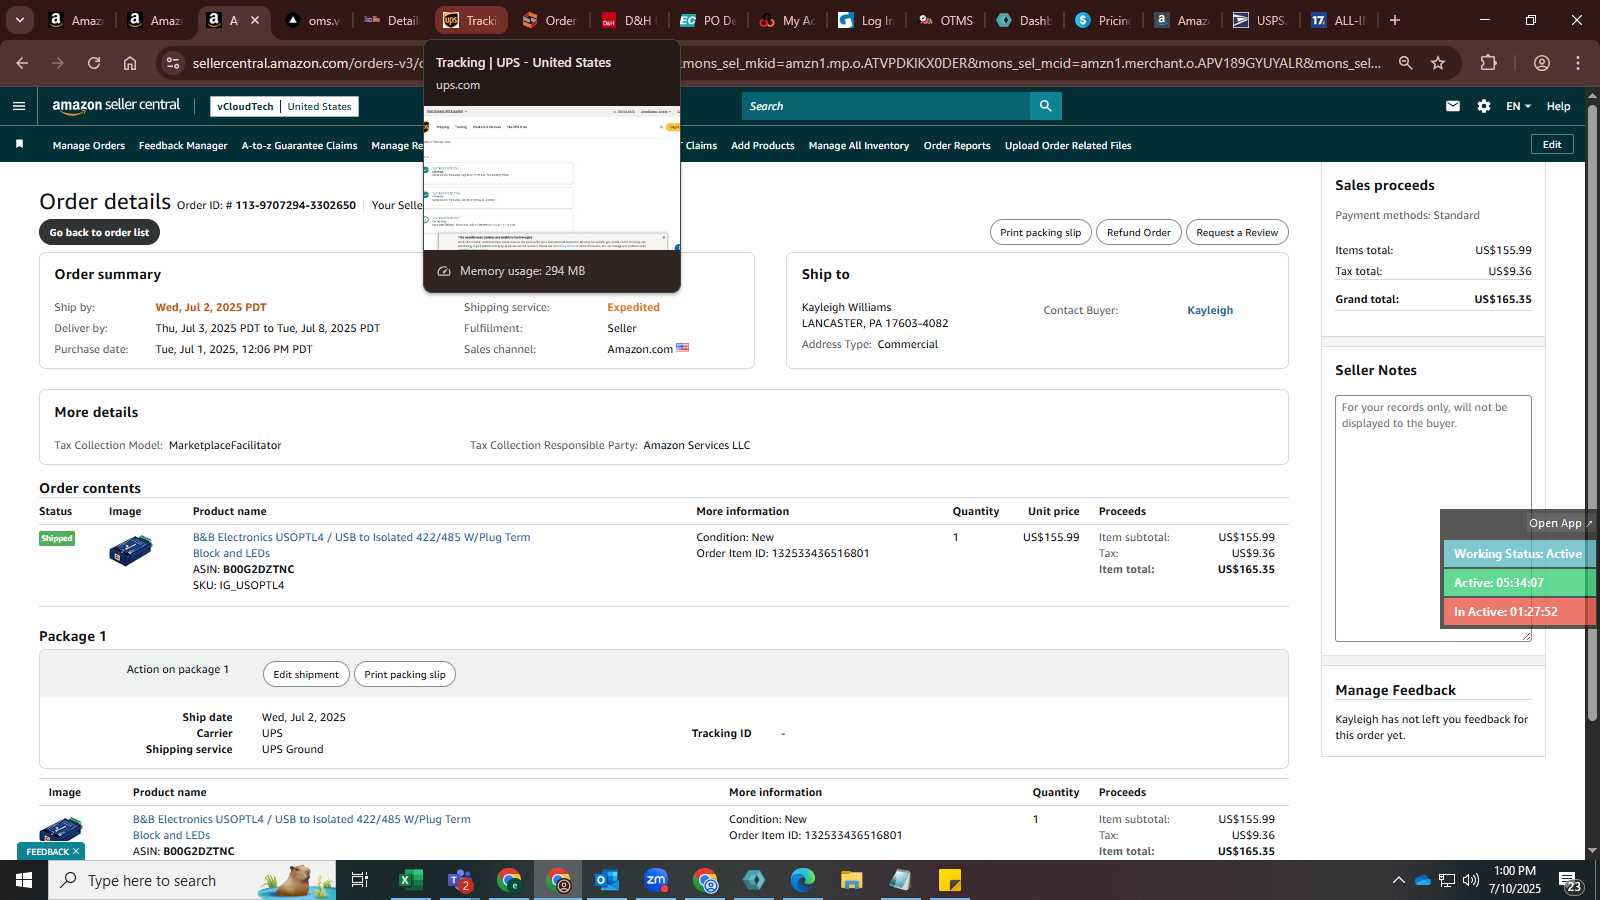Click top Print packing slip button
1600x900 pixels.
click(x=1040, y=232)
